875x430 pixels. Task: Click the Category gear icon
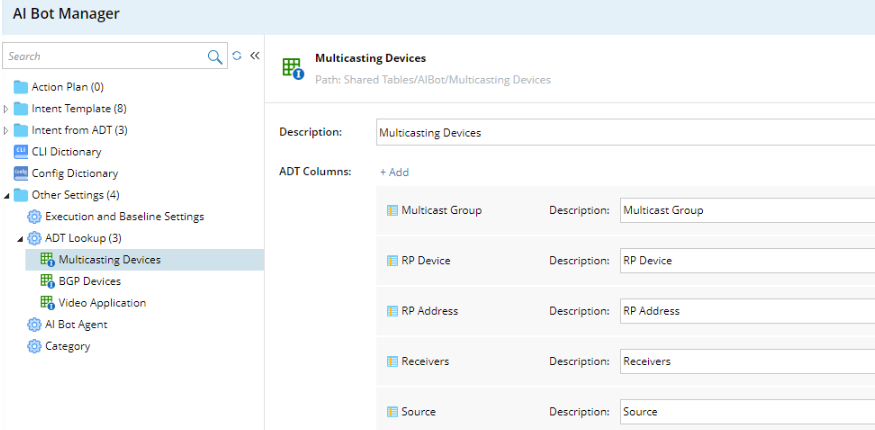[x=34, y=346]
